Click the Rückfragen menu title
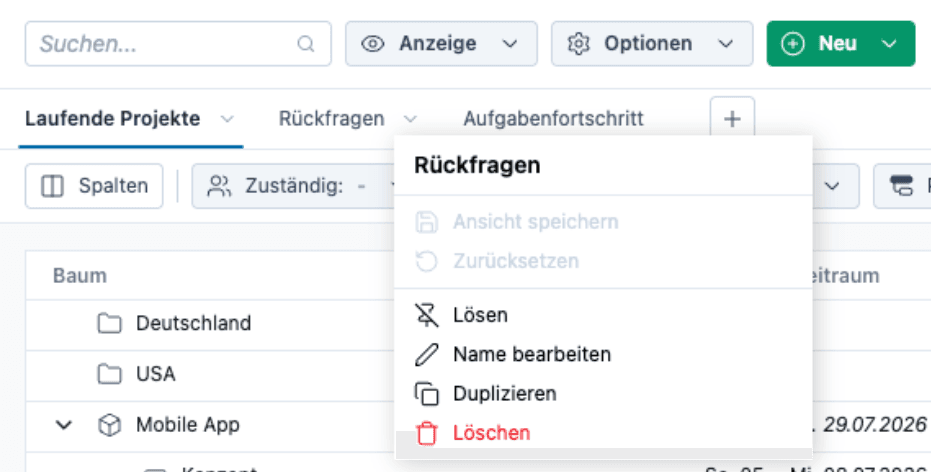Image resolution: width=931 pixels, height=472 pixels. tap(477, 165)
